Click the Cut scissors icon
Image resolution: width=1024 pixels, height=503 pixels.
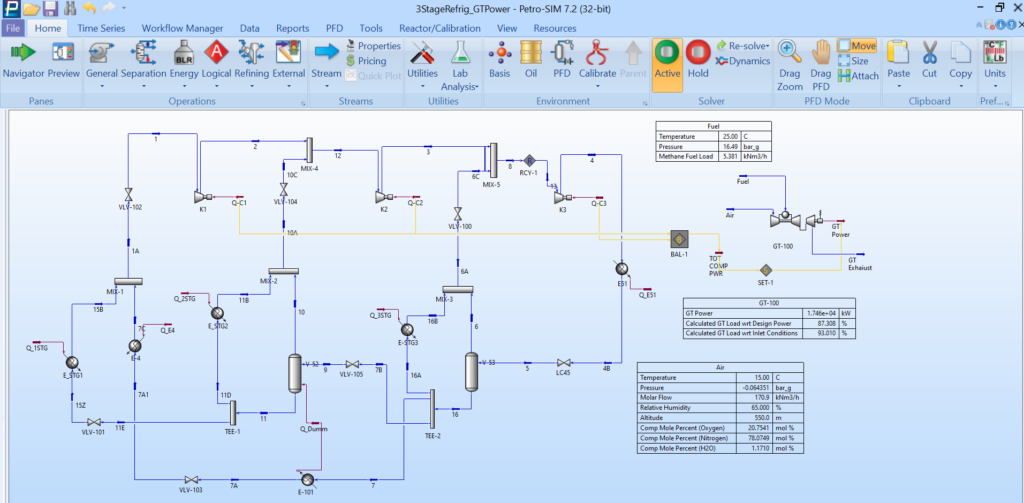(x=930, y=58)
